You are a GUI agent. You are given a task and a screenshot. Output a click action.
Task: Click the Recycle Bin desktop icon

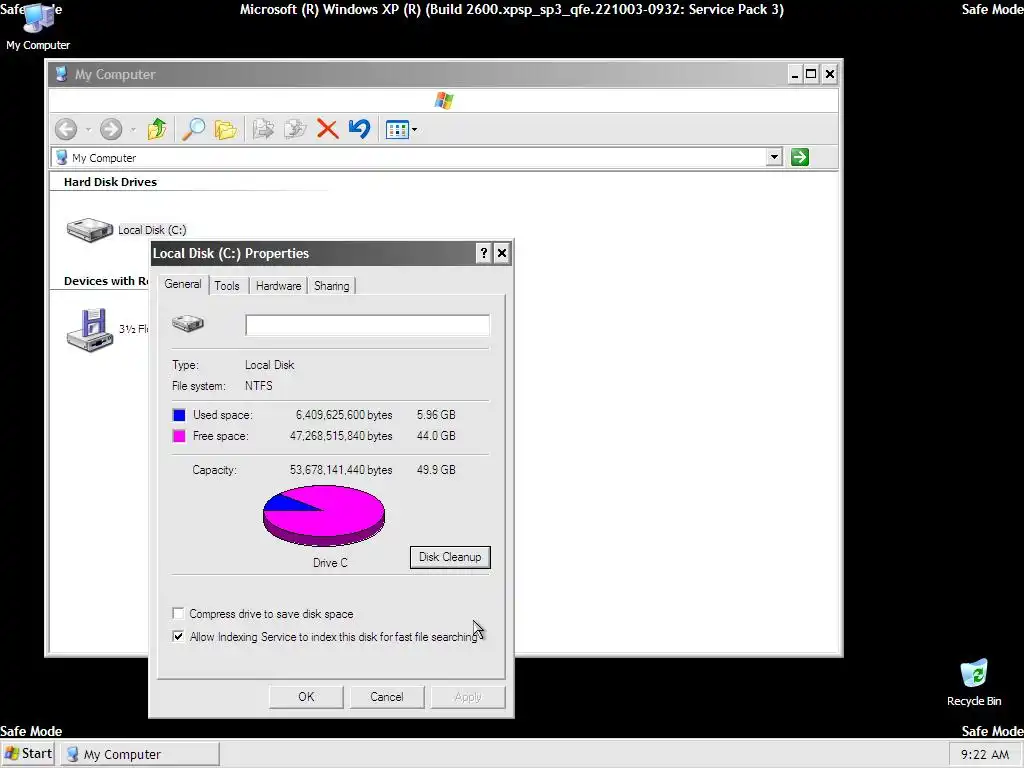point(974,683)
